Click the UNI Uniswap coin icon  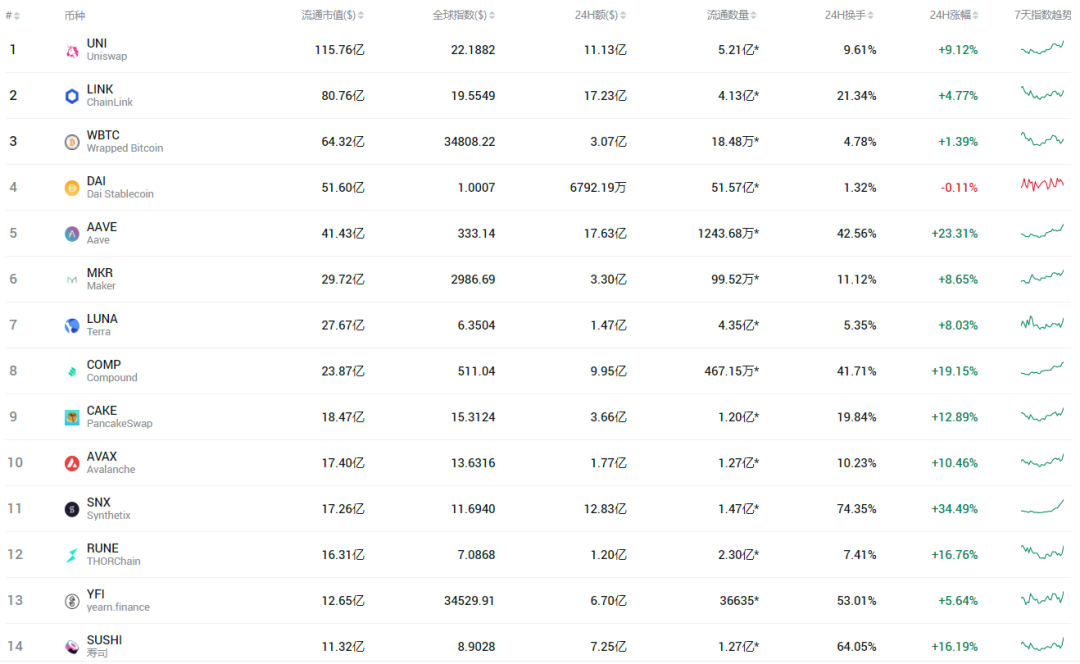72,50
